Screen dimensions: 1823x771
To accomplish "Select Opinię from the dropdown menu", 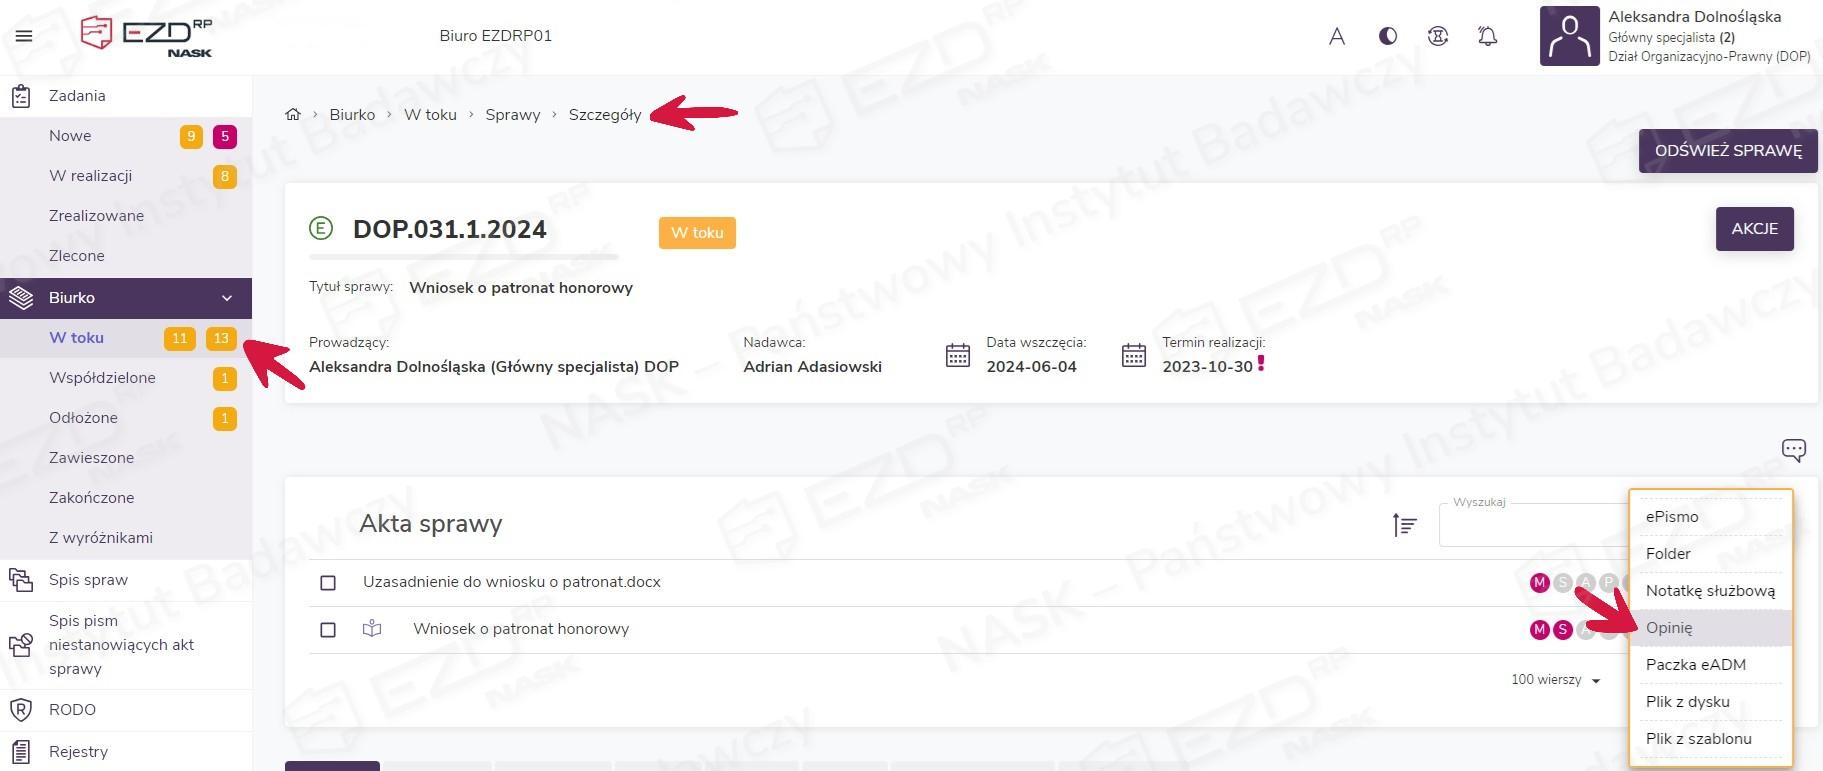I will tap(1669, 628).
